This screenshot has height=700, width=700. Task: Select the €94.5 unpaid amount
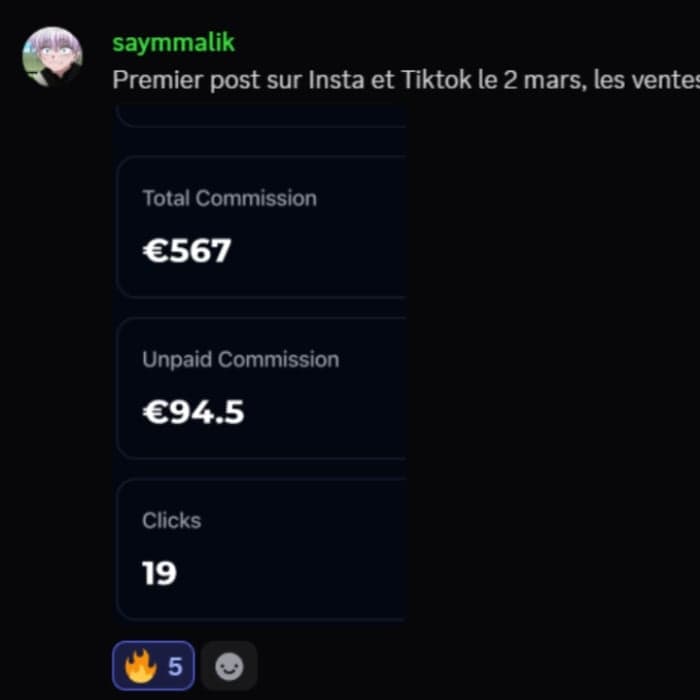[x=193, y=412]
